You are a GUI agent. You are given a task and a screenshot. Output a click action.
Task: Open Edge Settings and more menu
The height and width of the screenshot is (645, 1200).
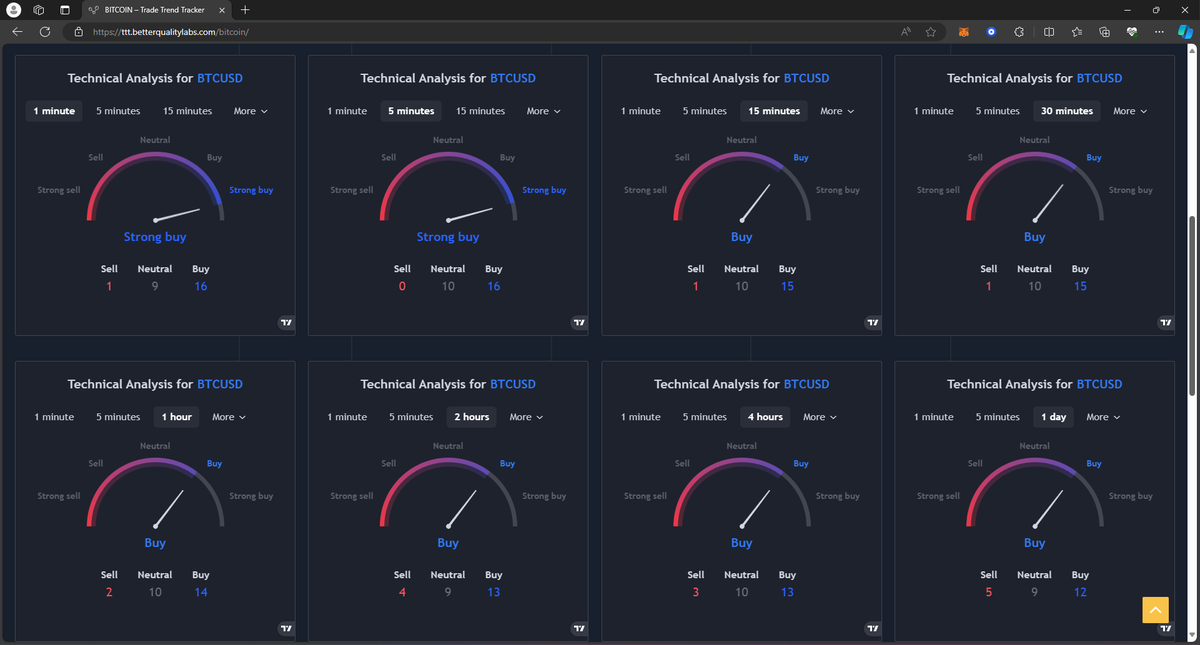click(1158, 32)
